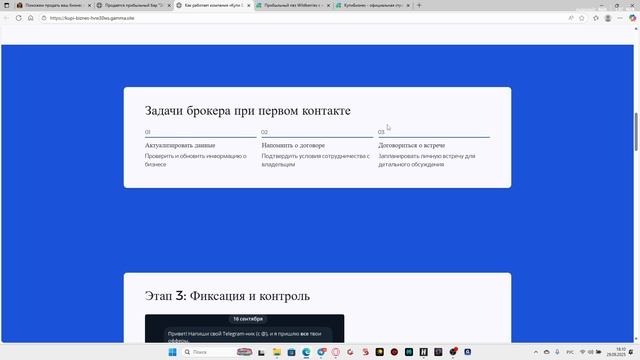Open the Favorites list icon
This screenshot has height=360, width=640.
pyautogui.click(x=596, y=18)
